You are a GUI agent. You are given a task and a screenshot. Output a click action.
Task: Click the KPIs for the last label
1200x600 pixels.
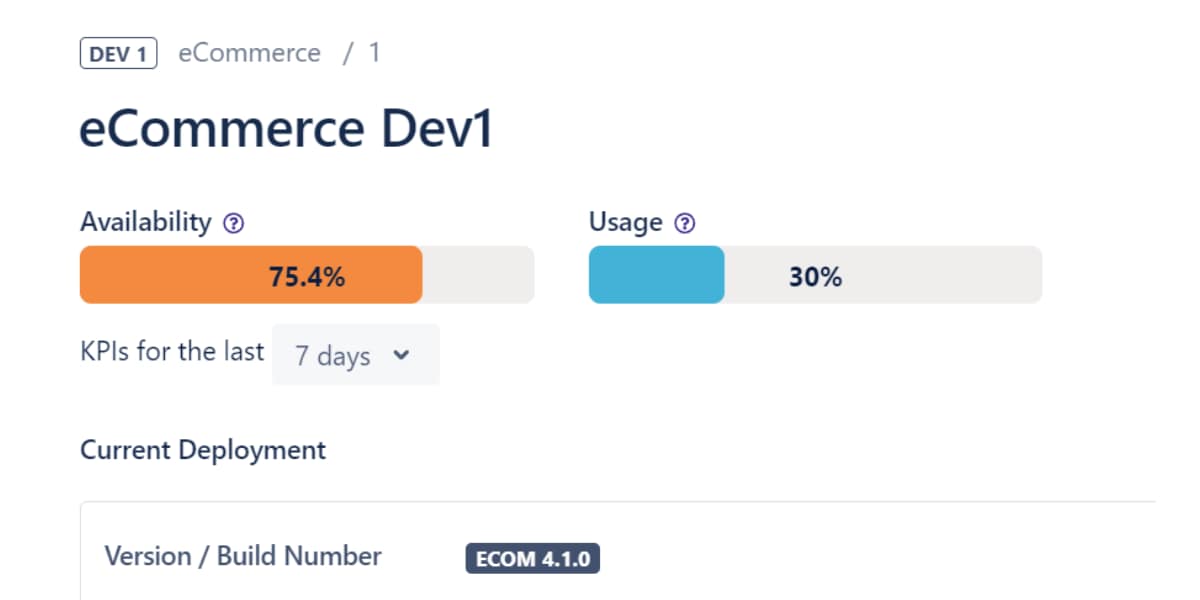tap(172, 352)
